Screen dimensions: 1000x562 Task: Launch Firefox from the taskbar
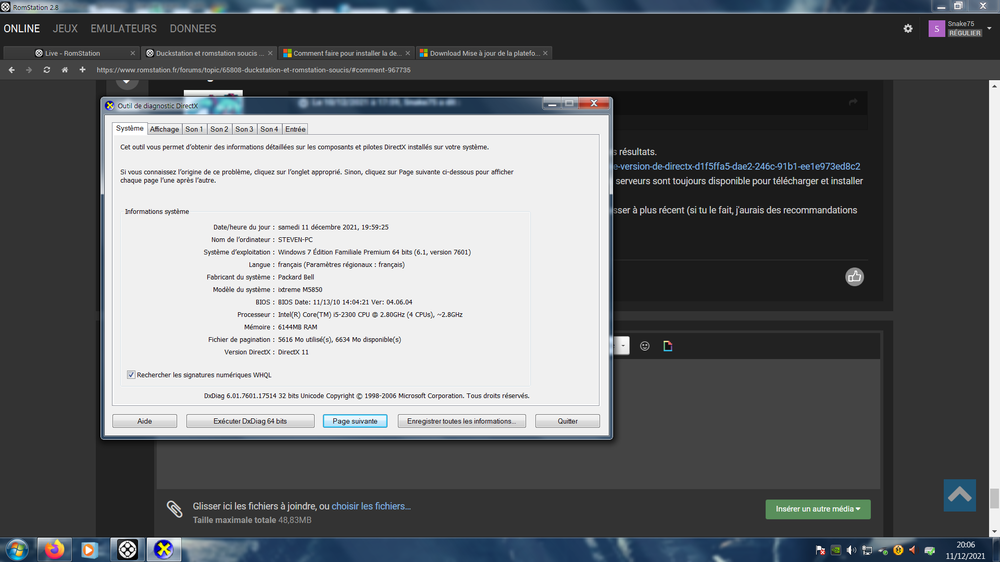54,549
